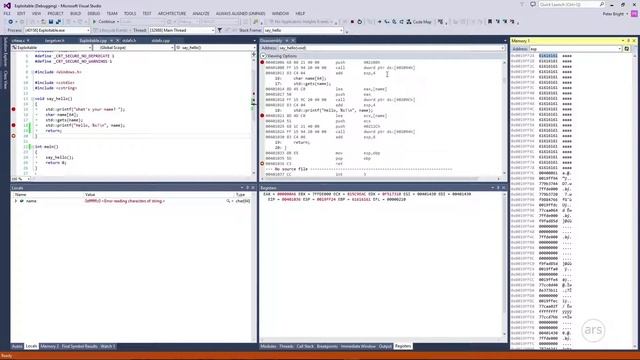Switch to the Breakpoints tab
Viewport: 640px width, 360px height.
tap(327, 347)
